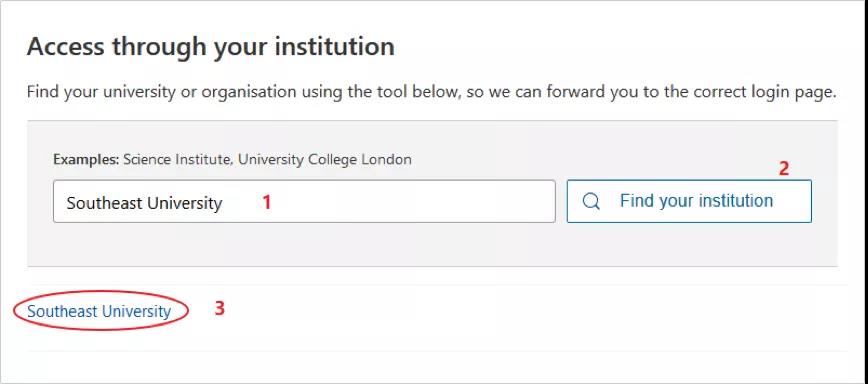Click the red number 2 annotation
This screenshot has height=384, width=868.
[x=783, y=168]
